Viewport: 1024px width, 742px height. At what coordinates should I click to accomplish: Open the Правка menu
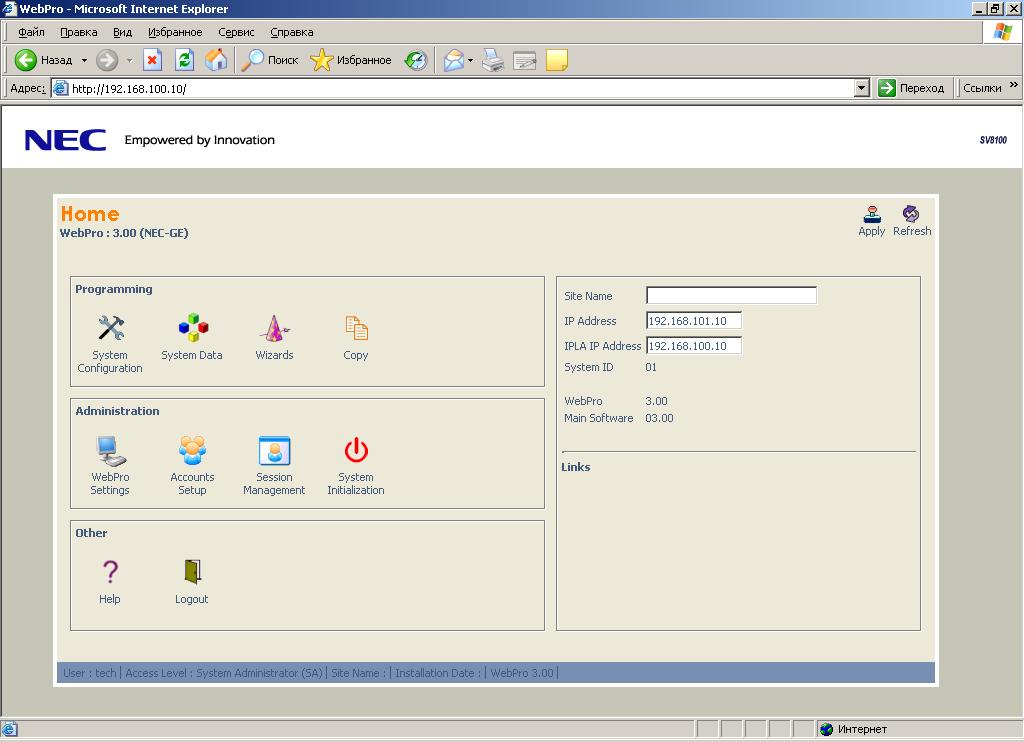pyautogui.click(x=79, y=32)
